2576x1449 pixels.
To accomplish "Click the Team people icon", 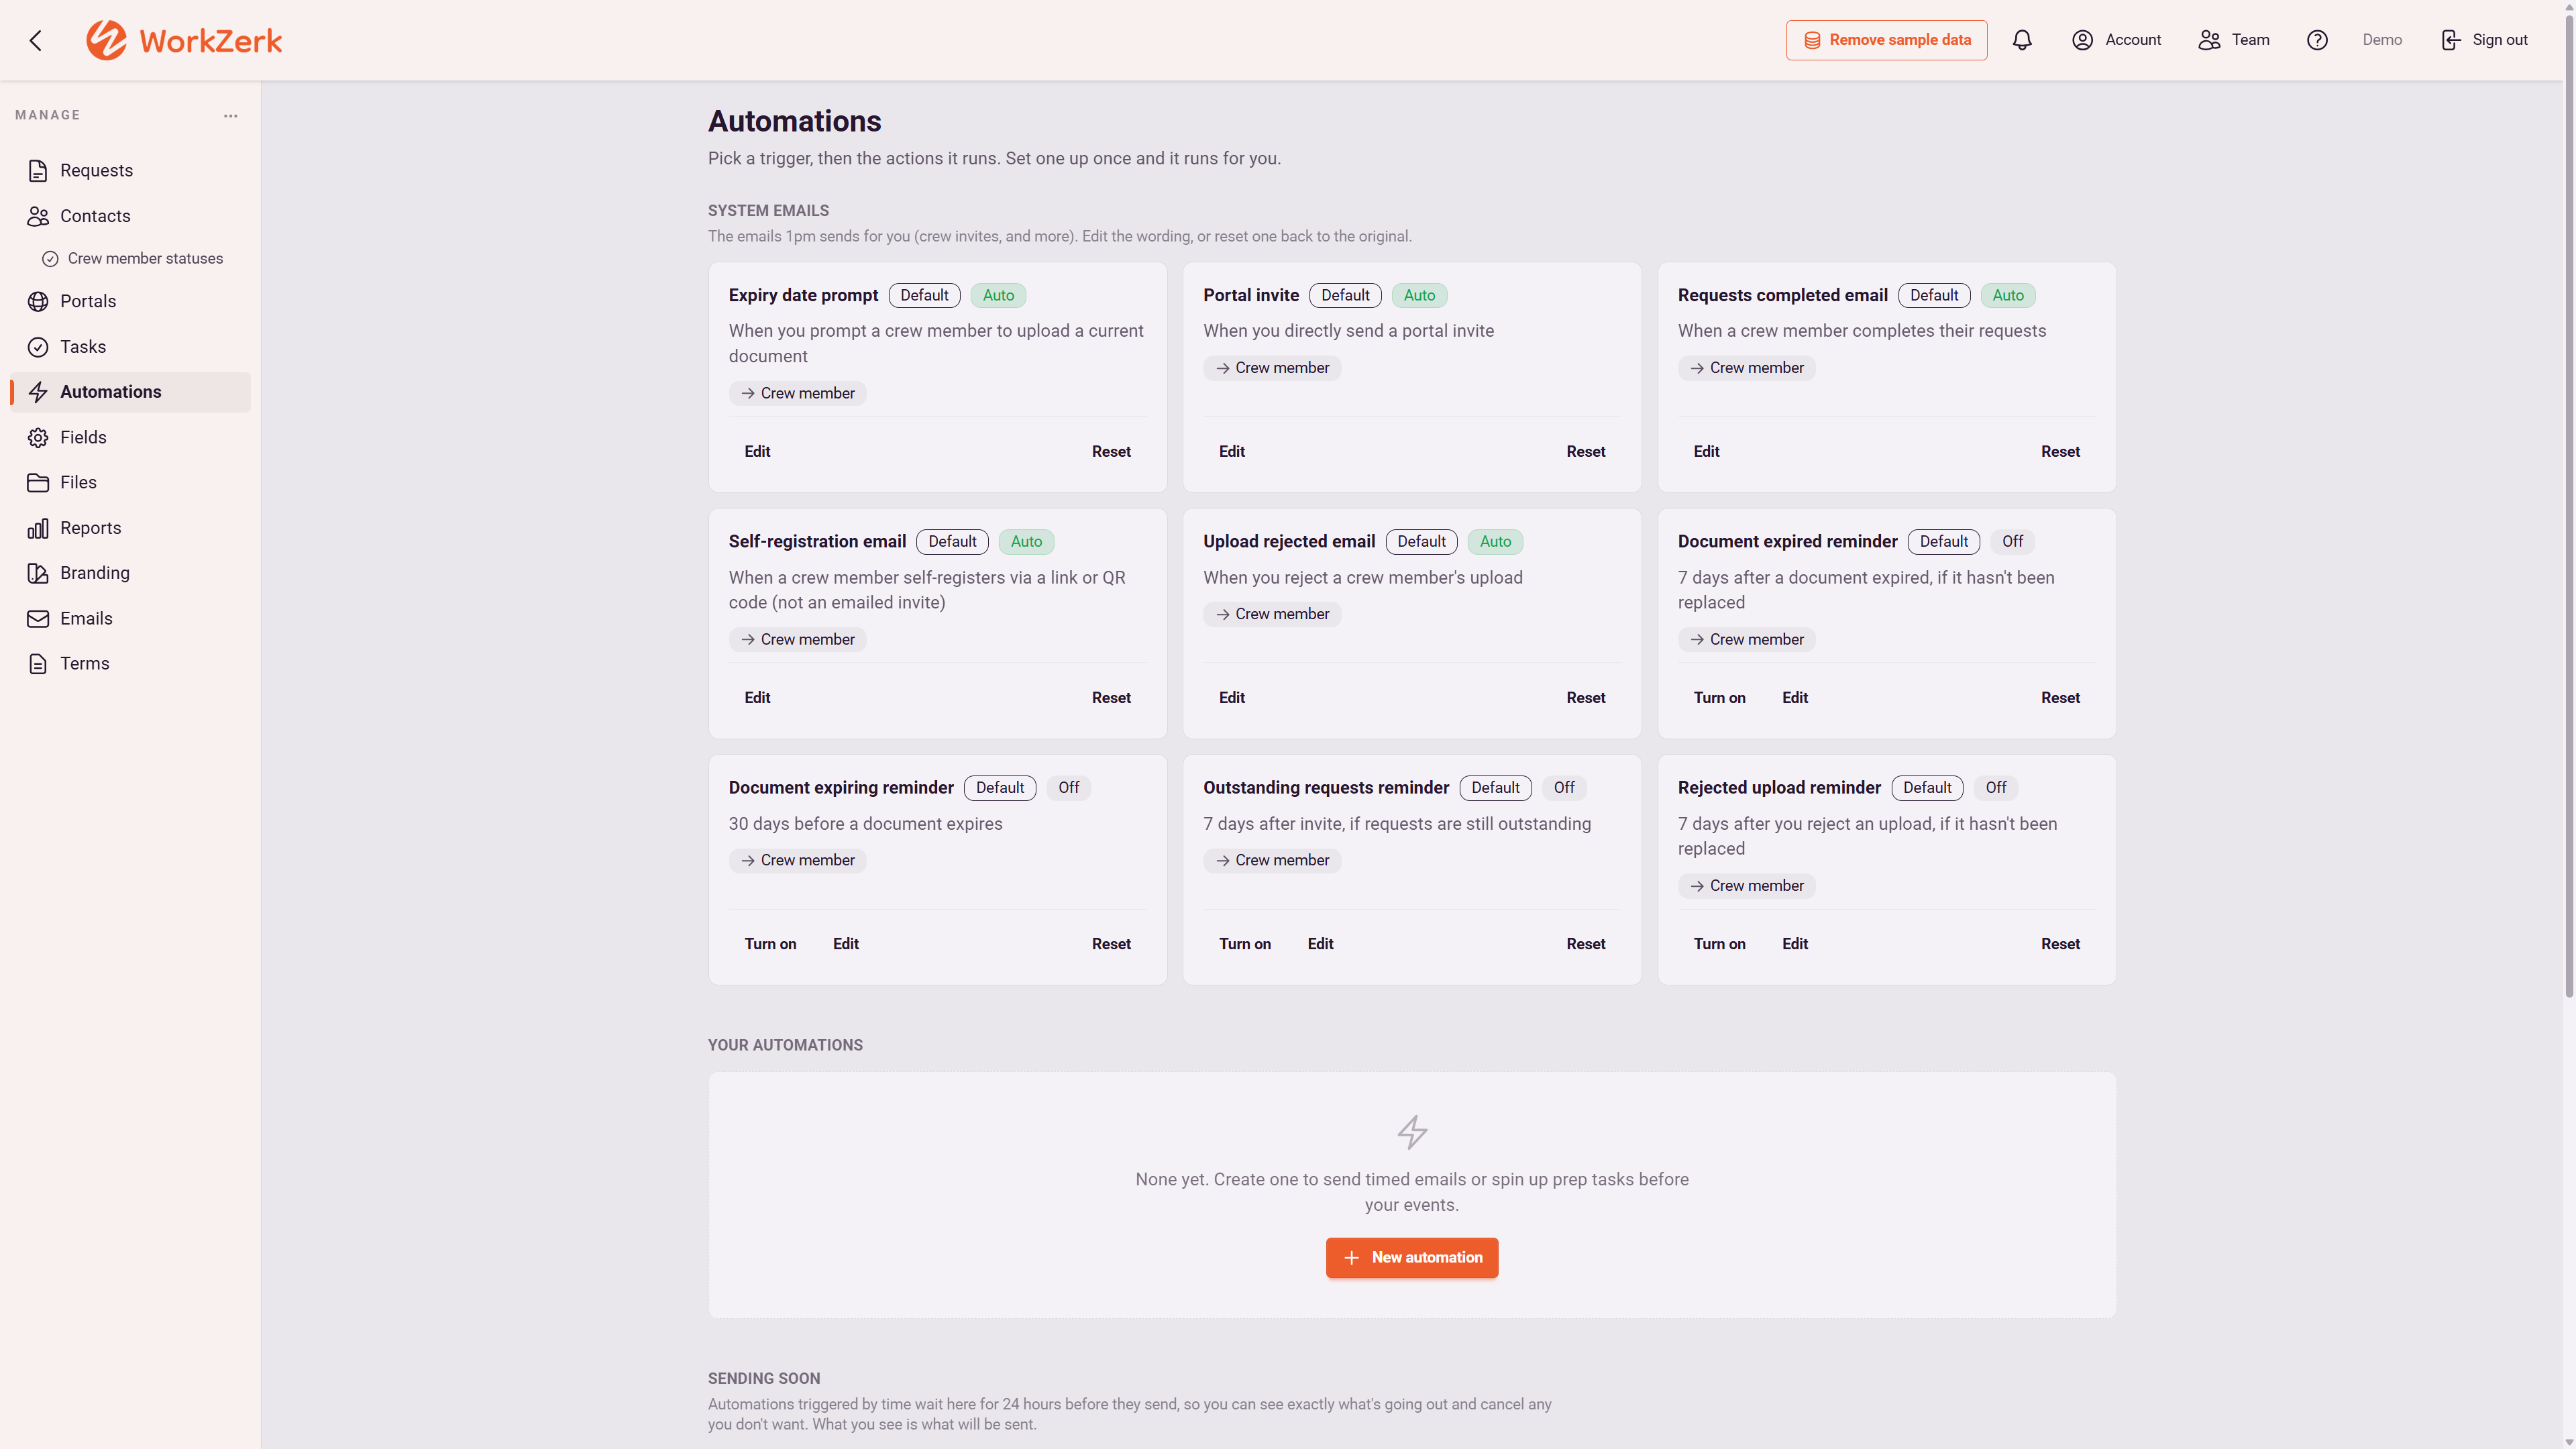I will click(x=2209, y=40).
